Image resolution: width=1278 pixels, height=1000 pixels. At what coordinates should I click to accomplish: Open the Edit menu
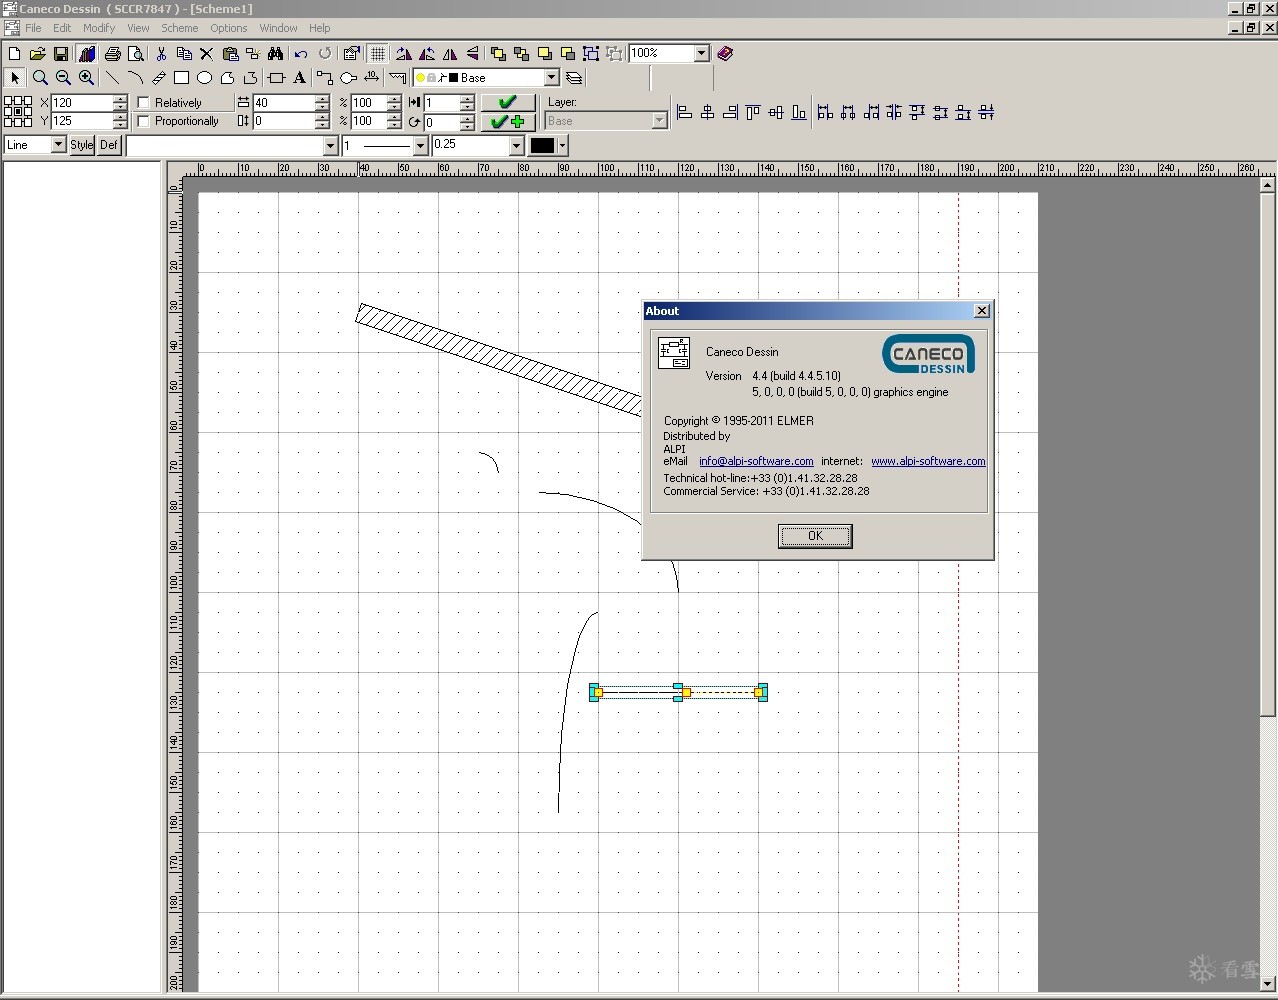tap(62, 28)
